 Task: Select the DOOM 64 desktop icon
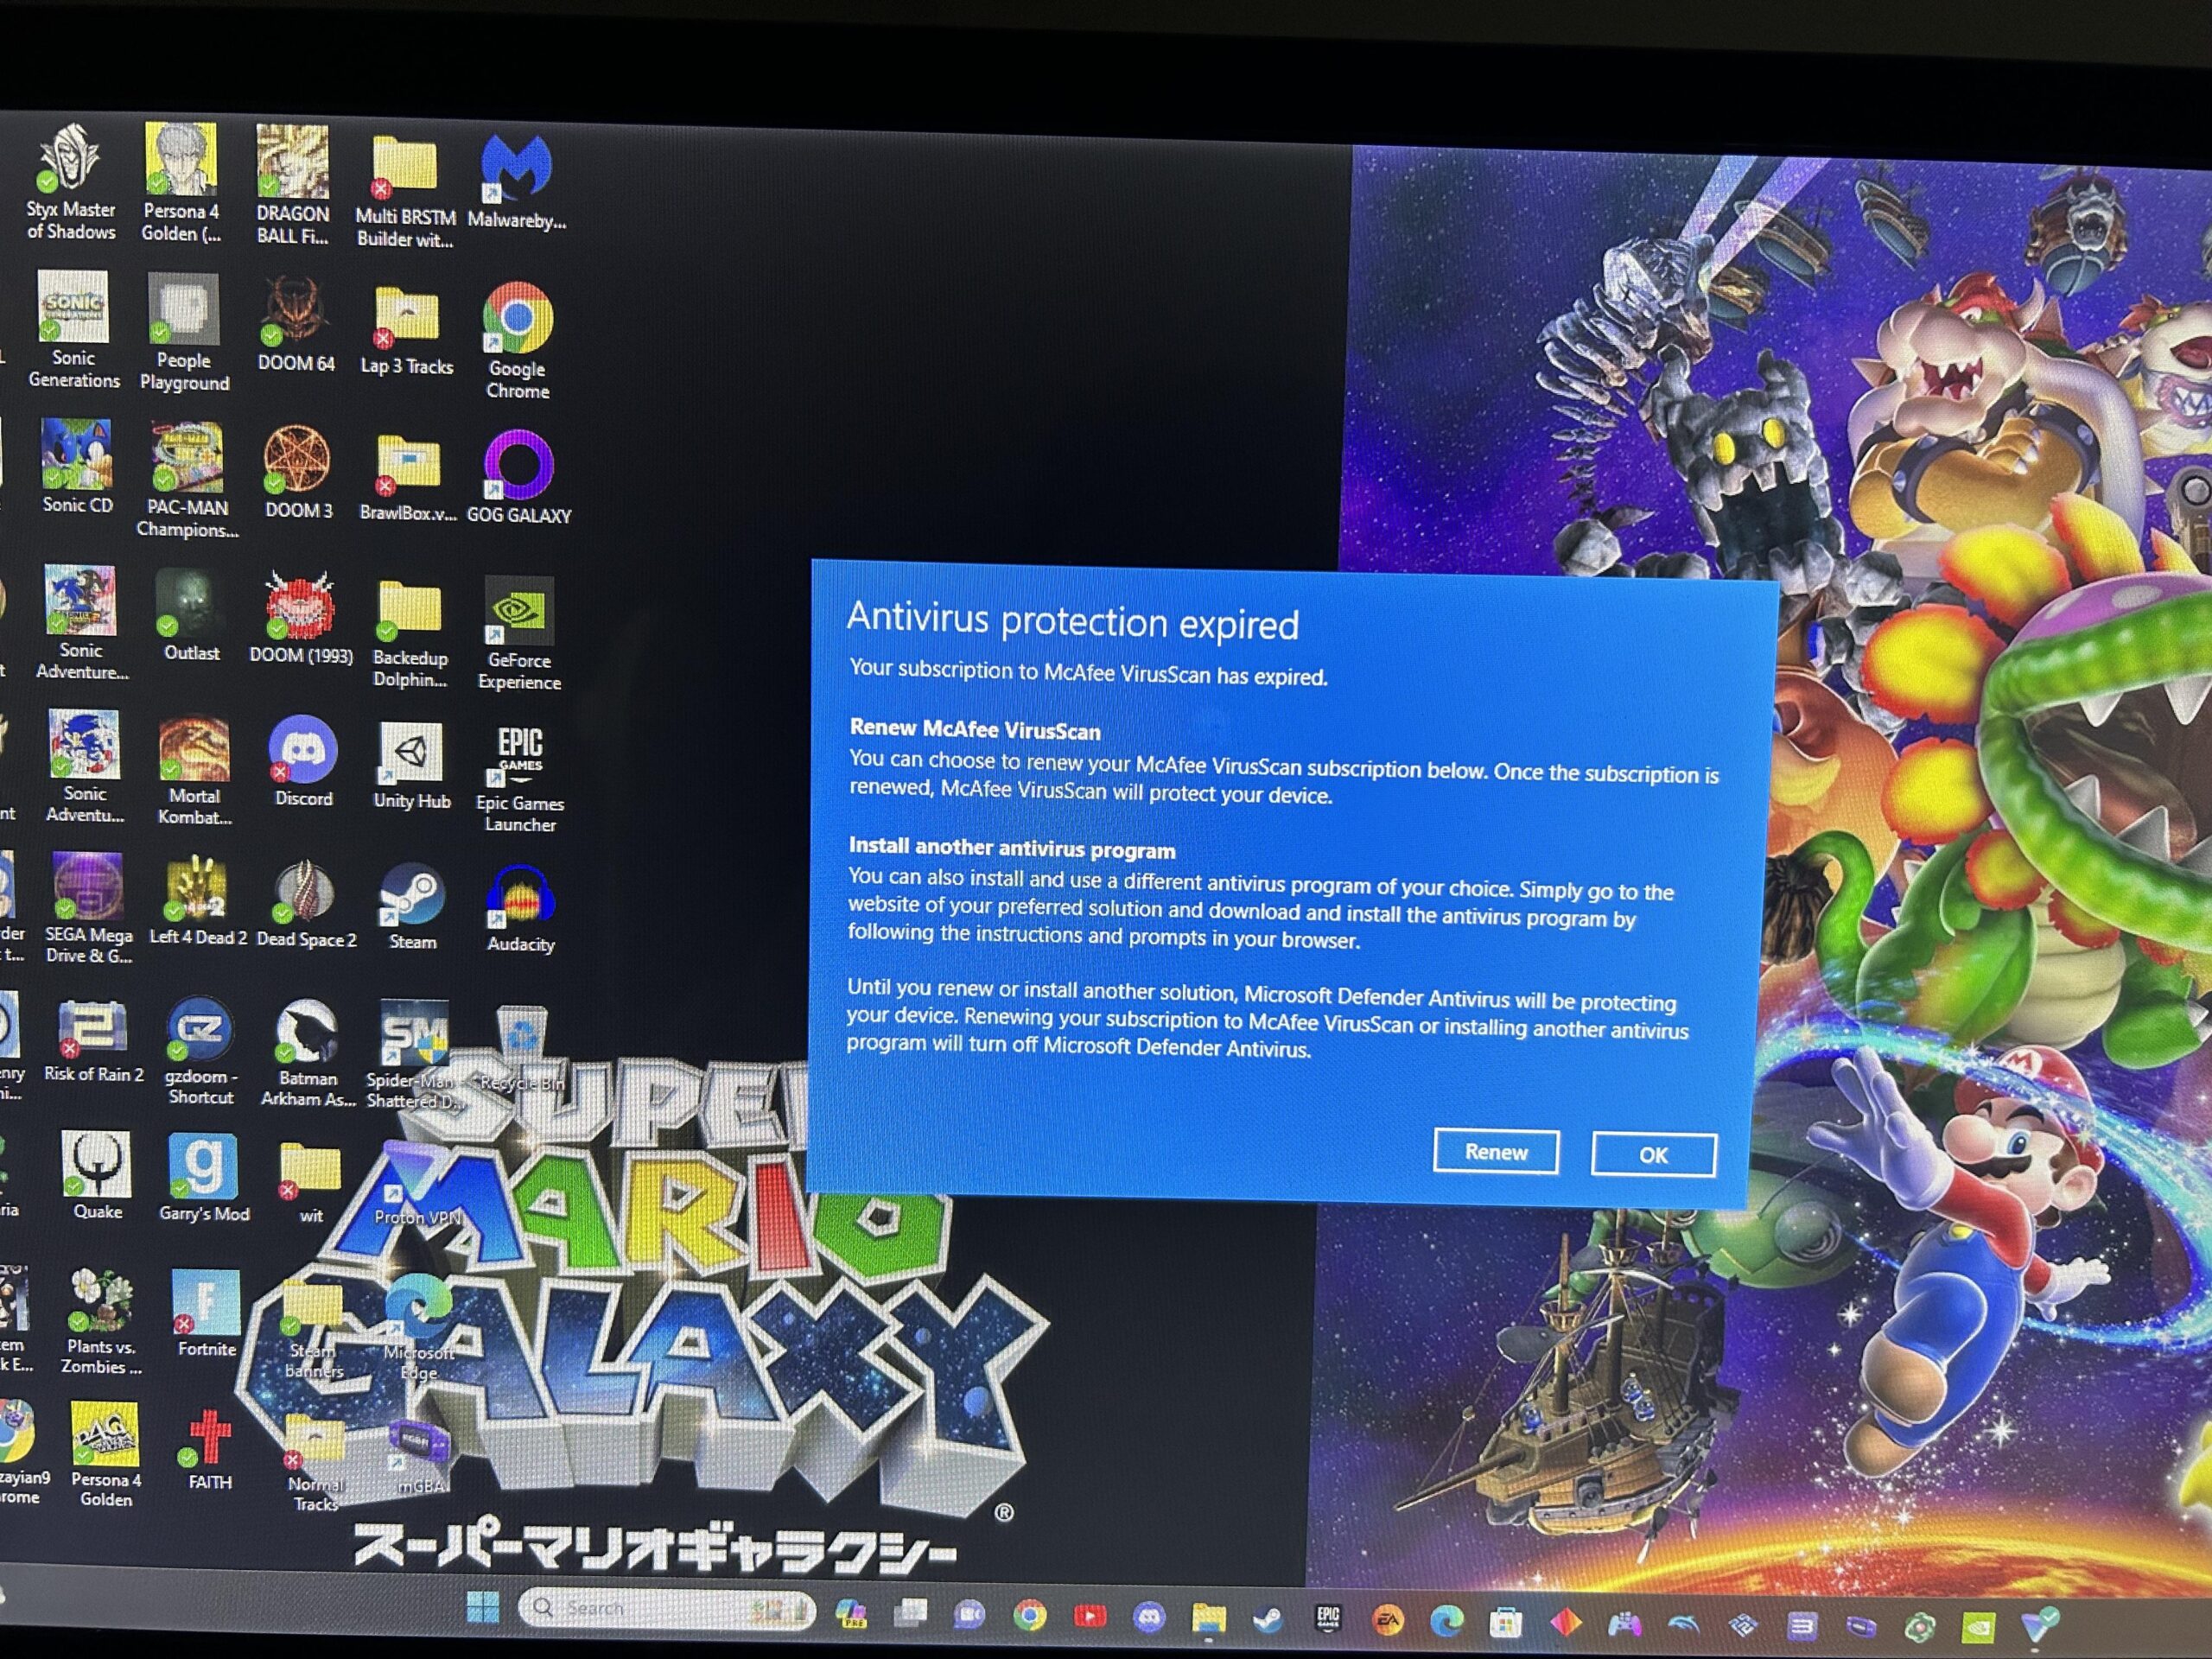coord(296,324)
